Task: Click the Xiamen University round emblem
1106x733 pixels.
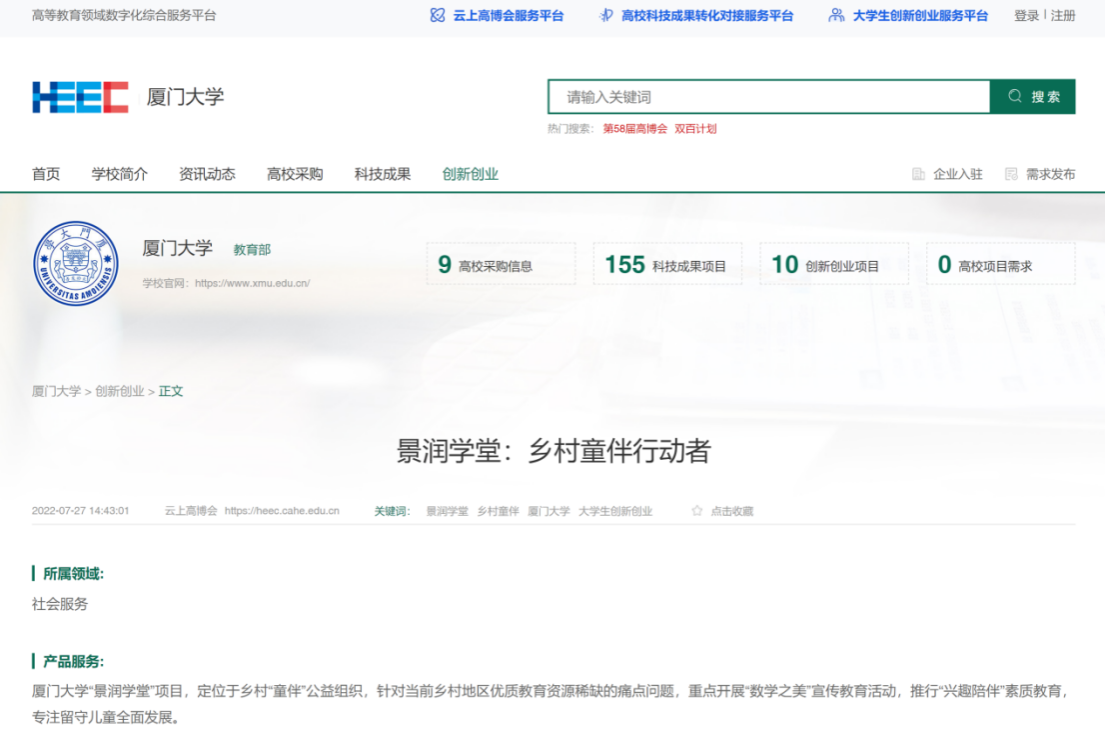Action: (x=76, y=263)
